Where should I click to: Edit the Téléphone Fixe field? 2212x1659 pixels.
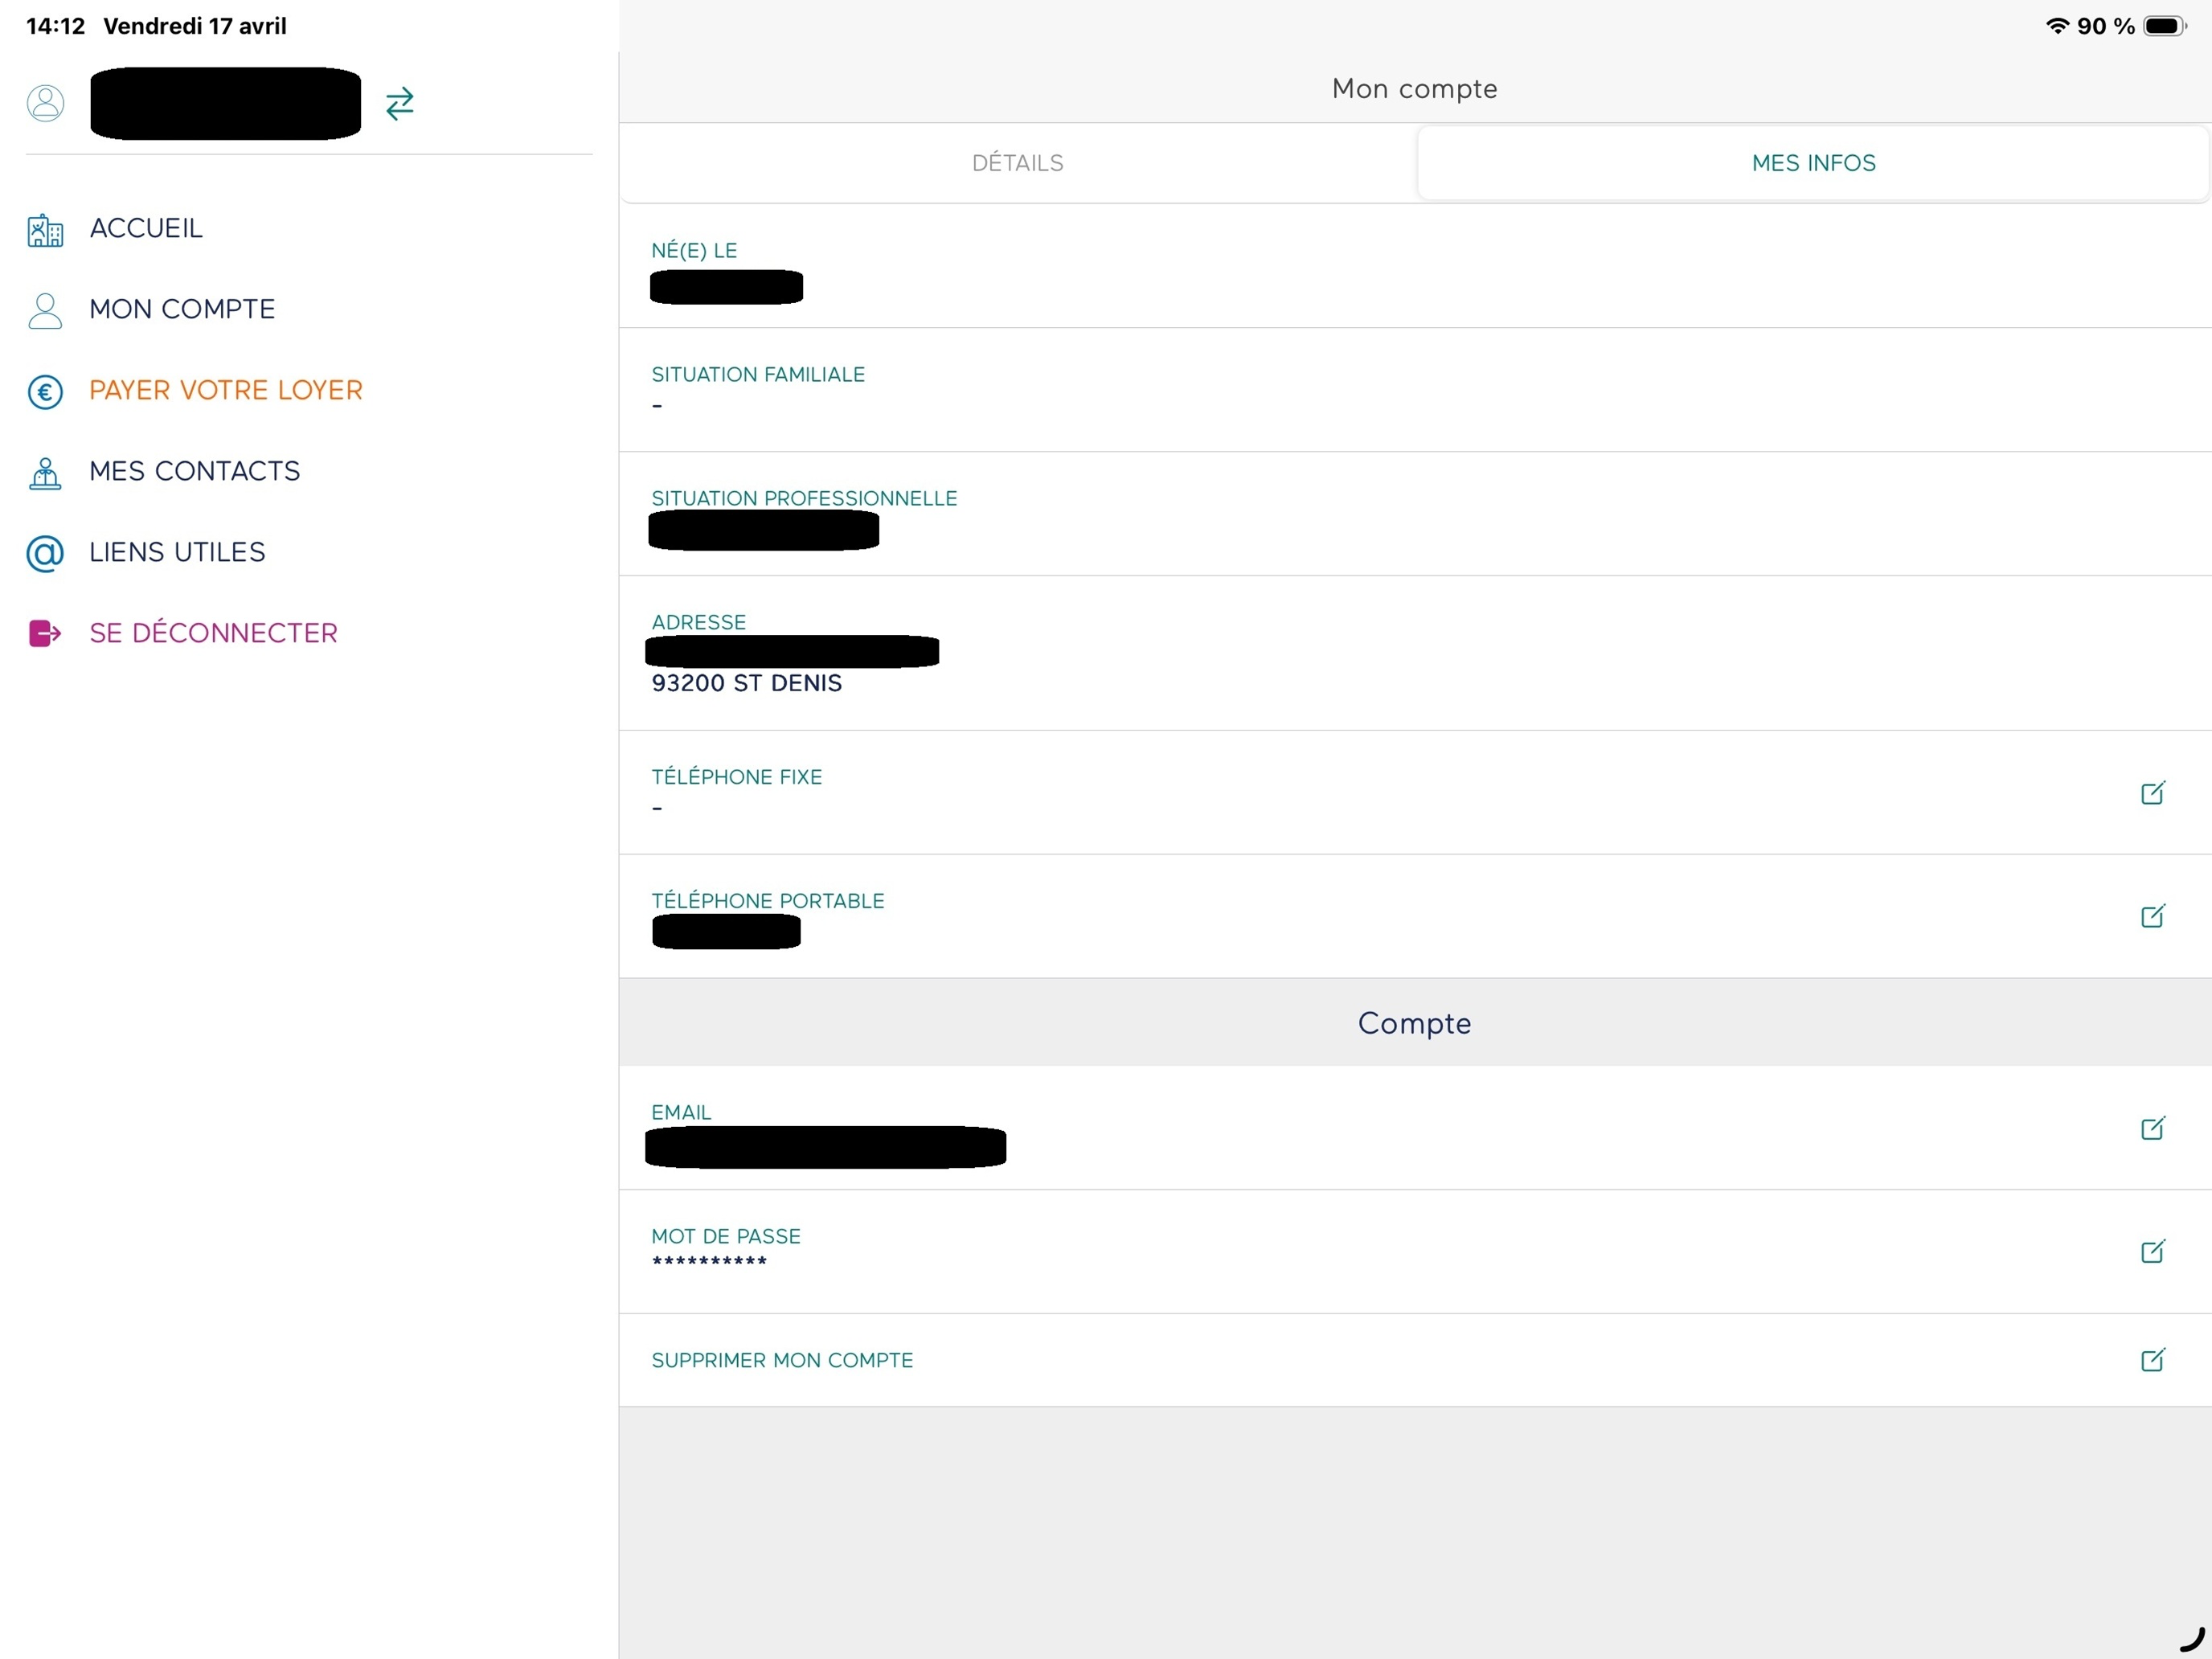pos(2153,793)
